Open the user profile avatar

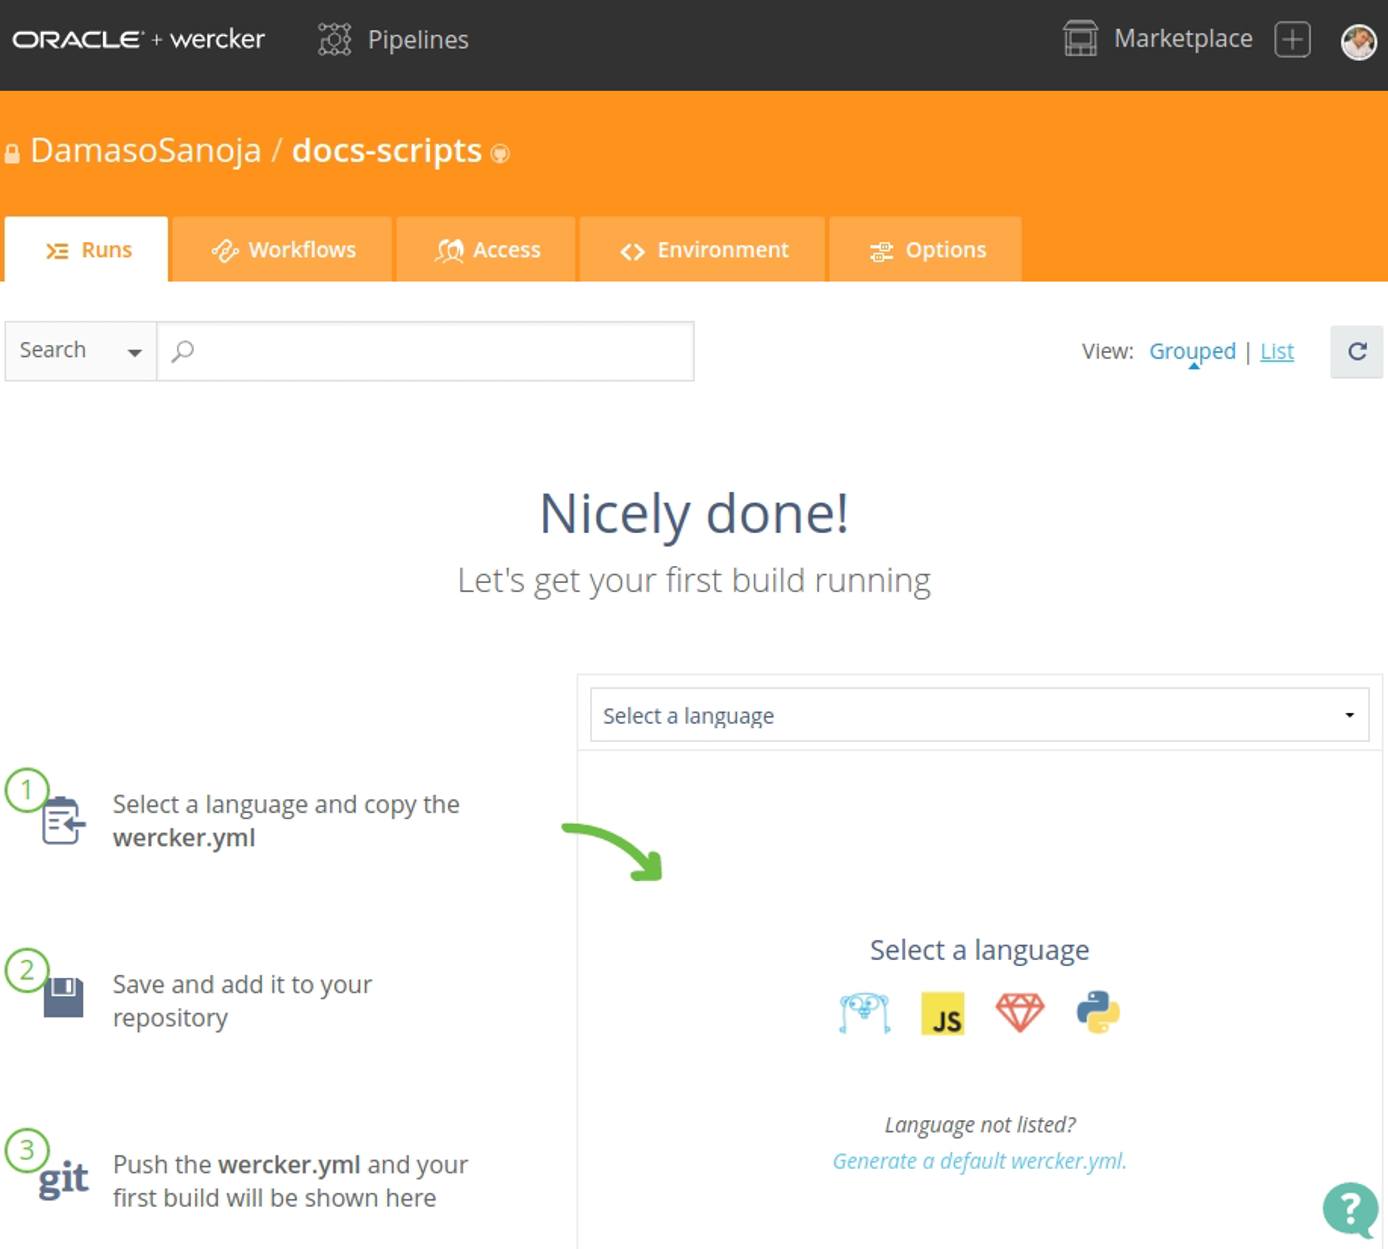coord(1358,41)
